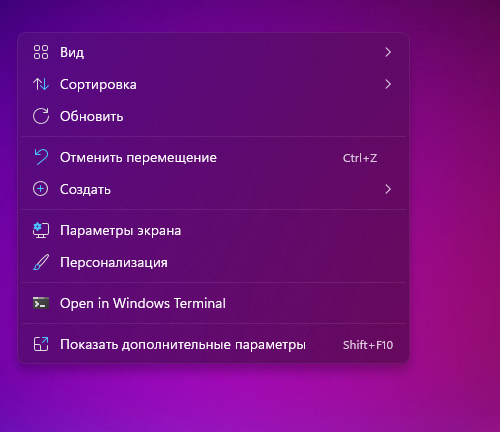Open Персонализация settings

(213, 262)
